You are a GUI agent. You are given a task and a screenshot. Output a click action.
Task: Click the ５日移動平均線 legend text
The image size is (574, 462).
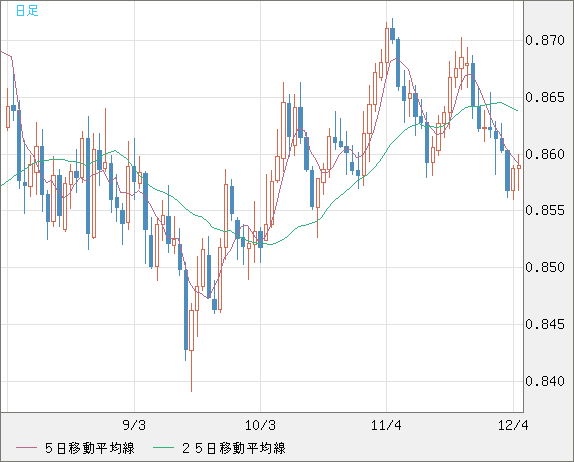point(90,448)
